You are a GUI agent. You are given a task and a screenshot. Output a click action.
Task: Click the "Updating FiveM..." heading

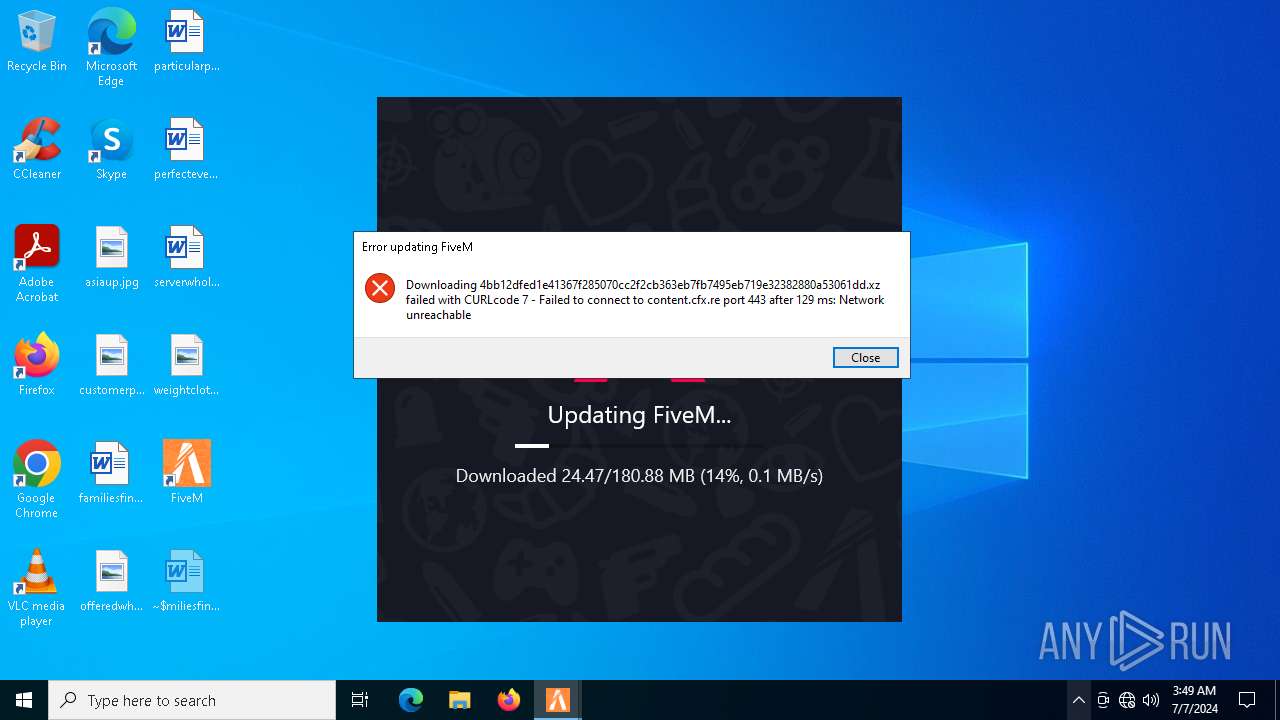639,415
